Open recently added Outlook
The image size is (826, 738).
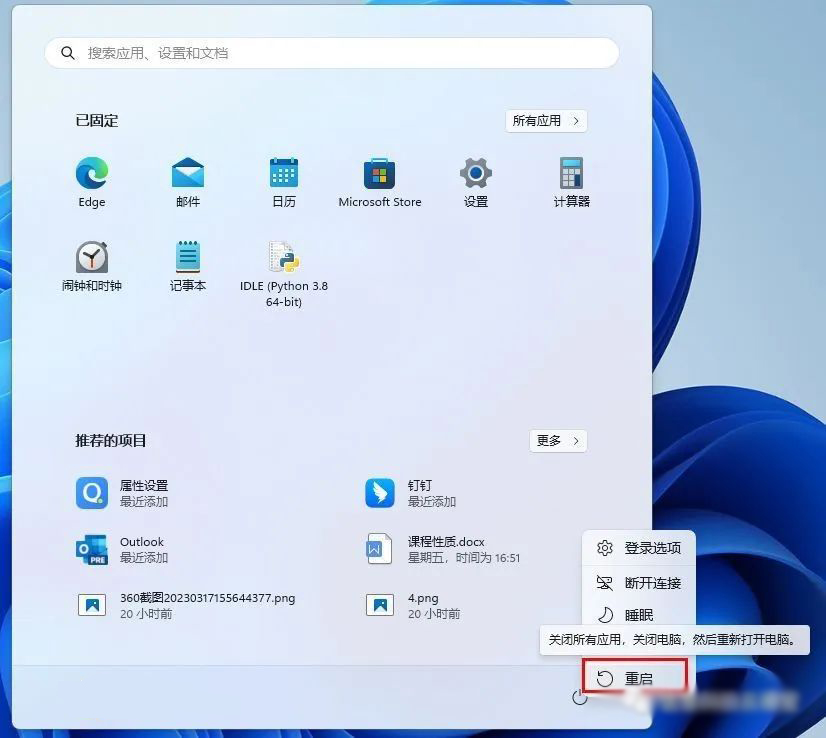click(122, 549)
